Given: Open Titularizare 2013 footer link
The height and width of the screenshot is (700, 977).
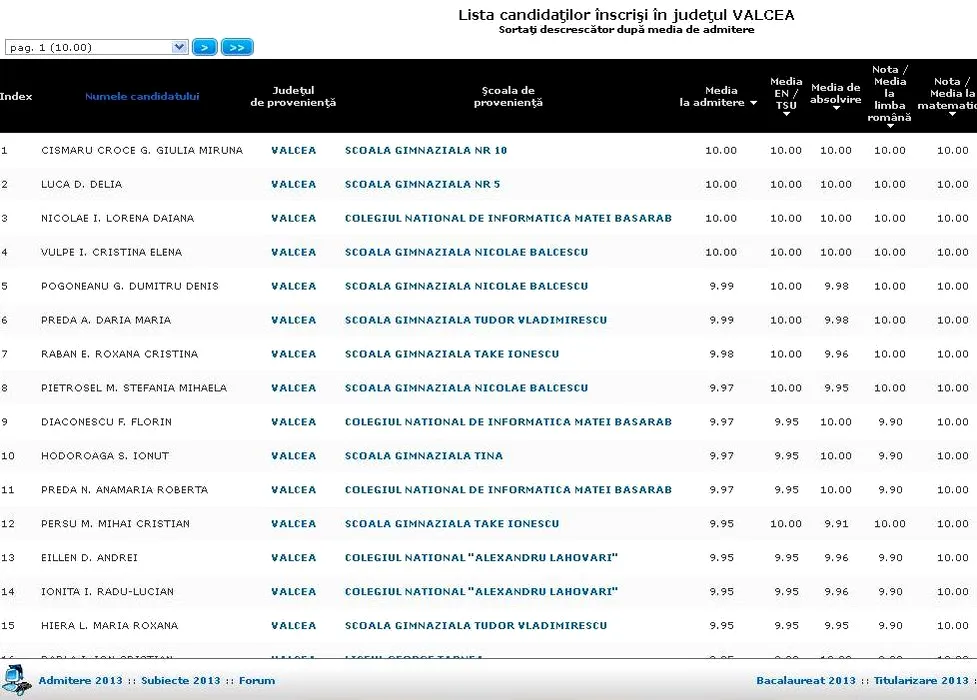Looking at the screenshot, I should 921,681.
